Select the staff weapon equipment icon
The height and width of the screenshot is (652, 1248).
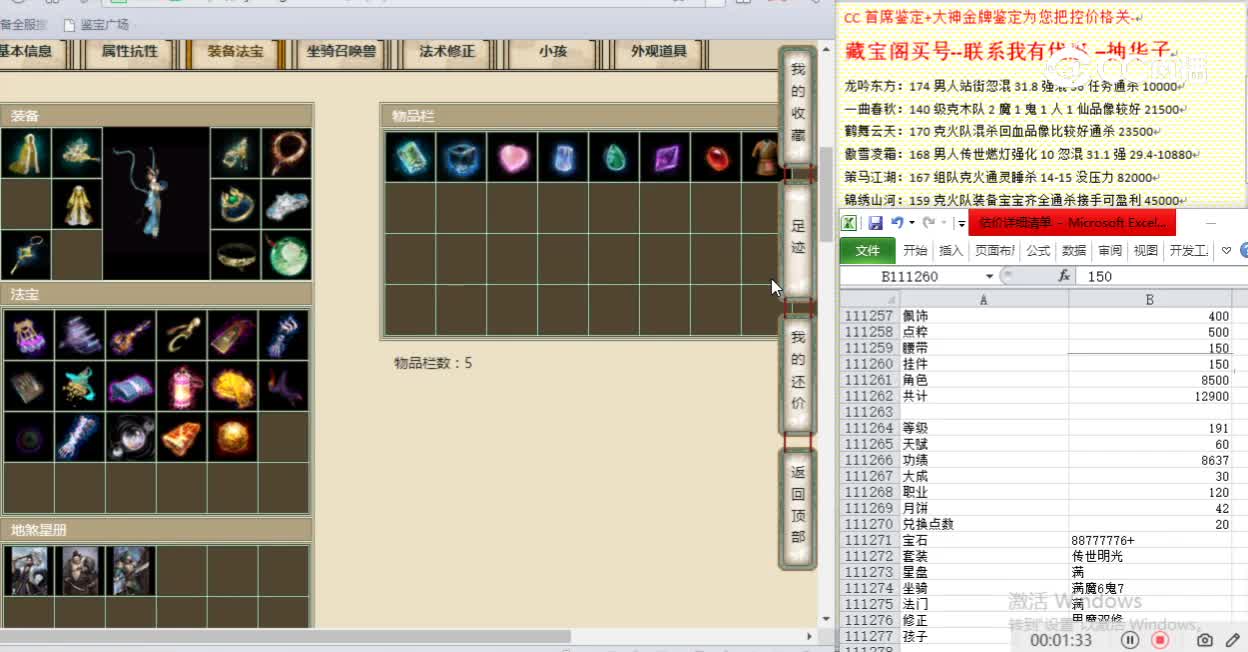[26, 255]
